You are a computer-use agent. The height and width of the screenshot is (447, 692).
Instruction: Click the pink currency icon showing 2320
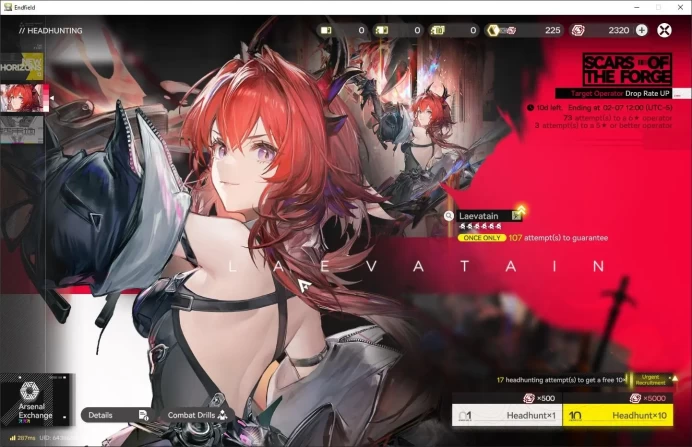[578, 30]
